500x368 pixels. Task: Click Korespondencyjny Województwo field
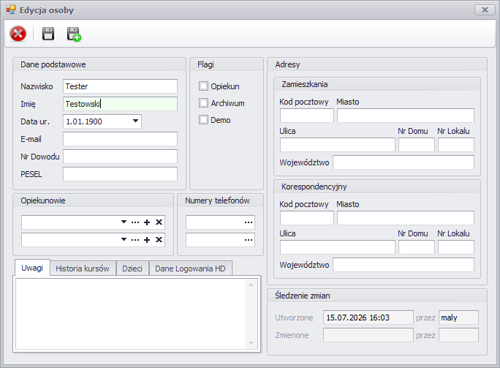pyautogui.click(x=403, y=265)
